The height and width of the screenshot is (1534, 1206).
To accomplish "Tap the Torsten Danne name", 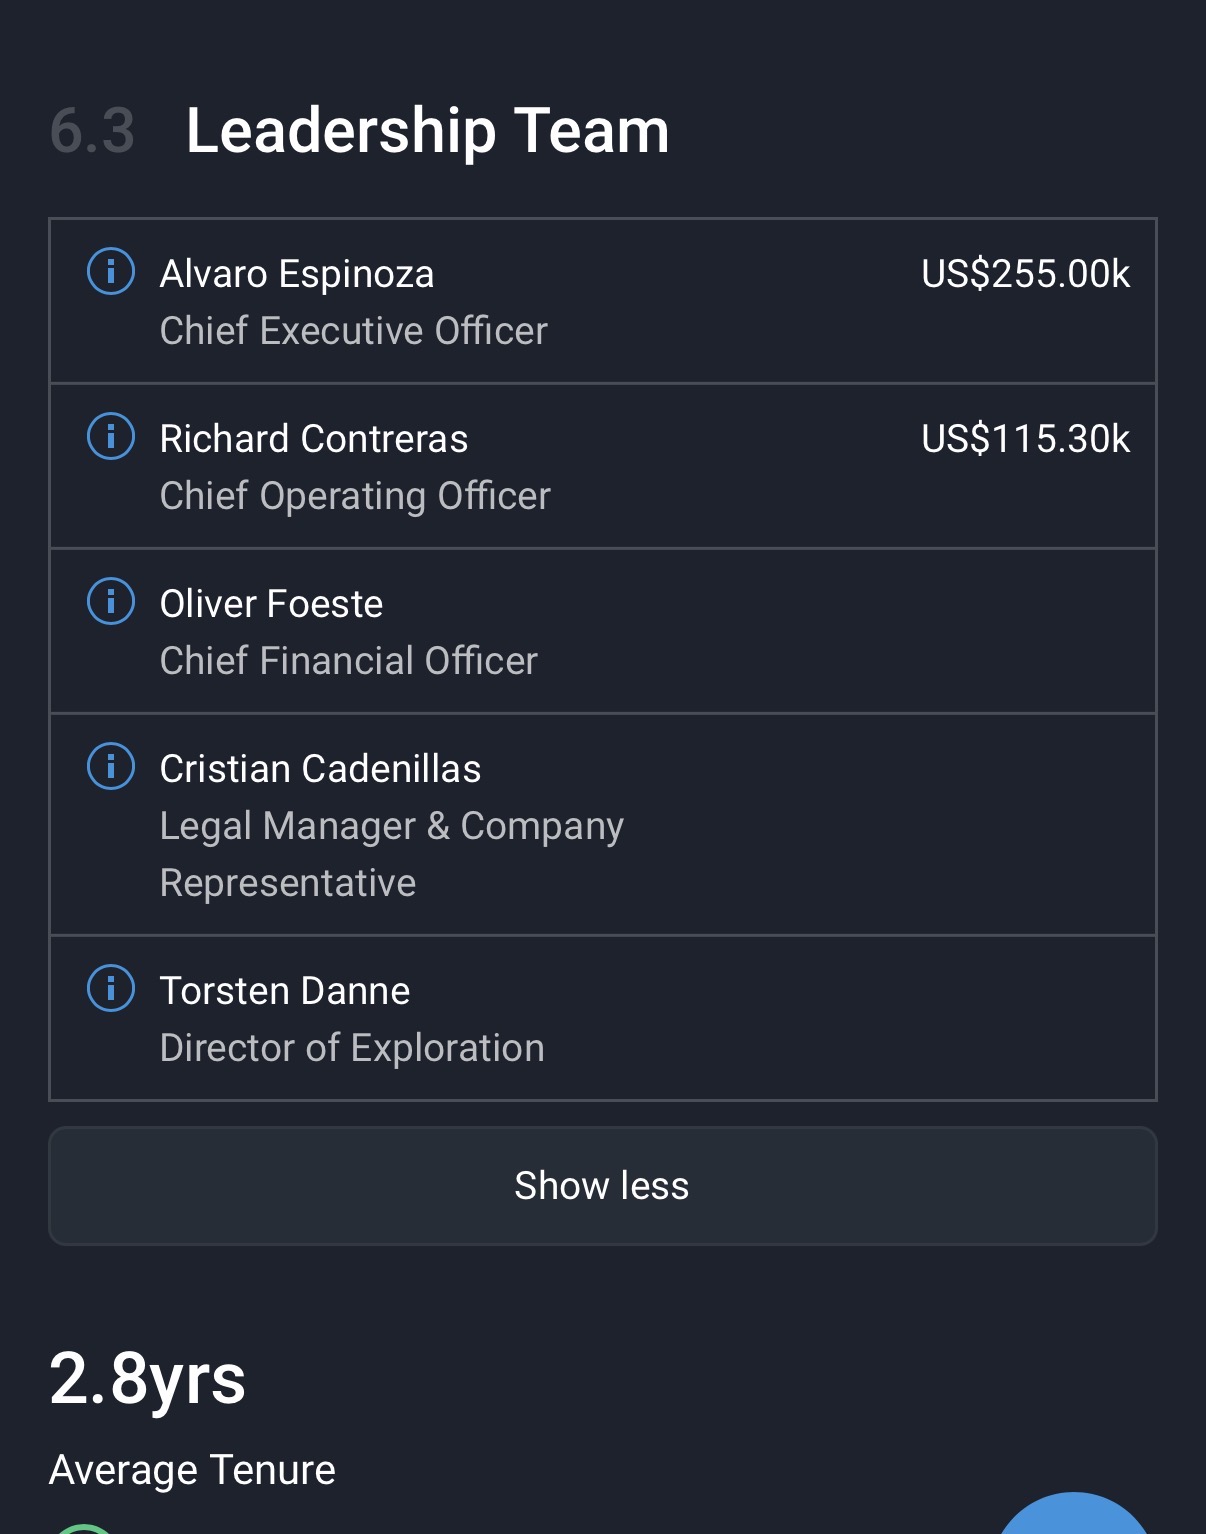I will 285,991.
